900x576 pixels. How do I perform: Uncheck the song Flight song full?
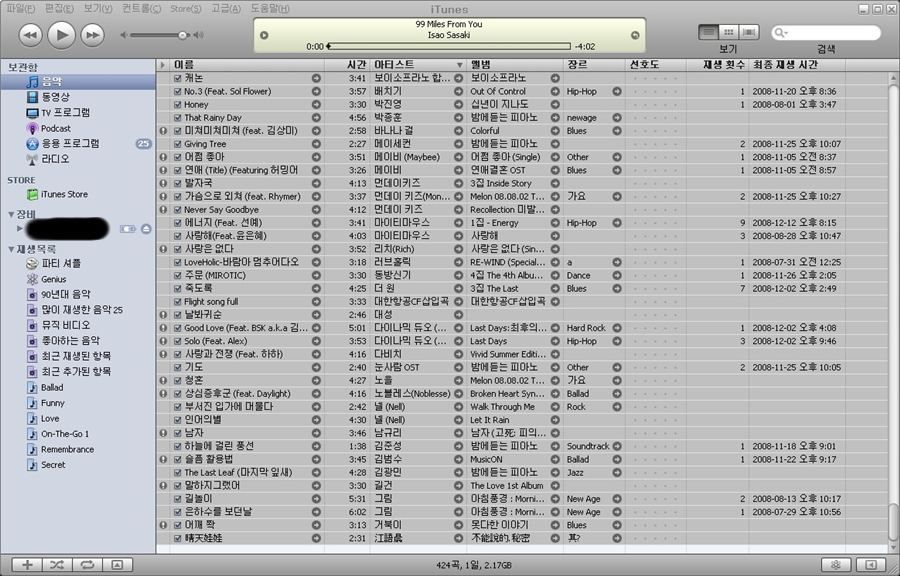(177, 302)
